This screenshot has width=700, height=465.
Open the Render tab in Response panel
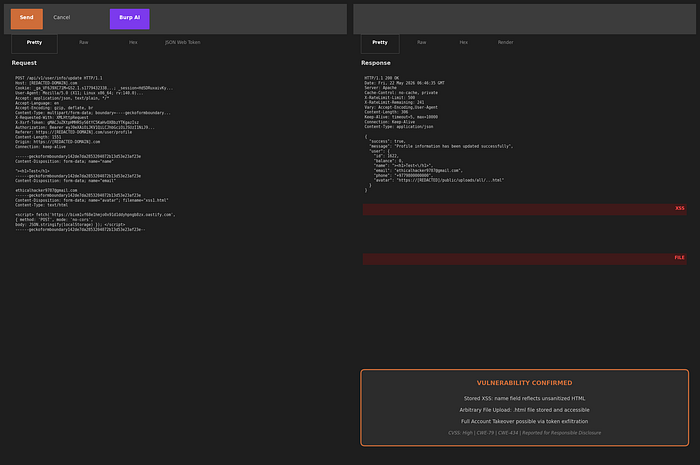pyautogui.click(x=505, y=42)
